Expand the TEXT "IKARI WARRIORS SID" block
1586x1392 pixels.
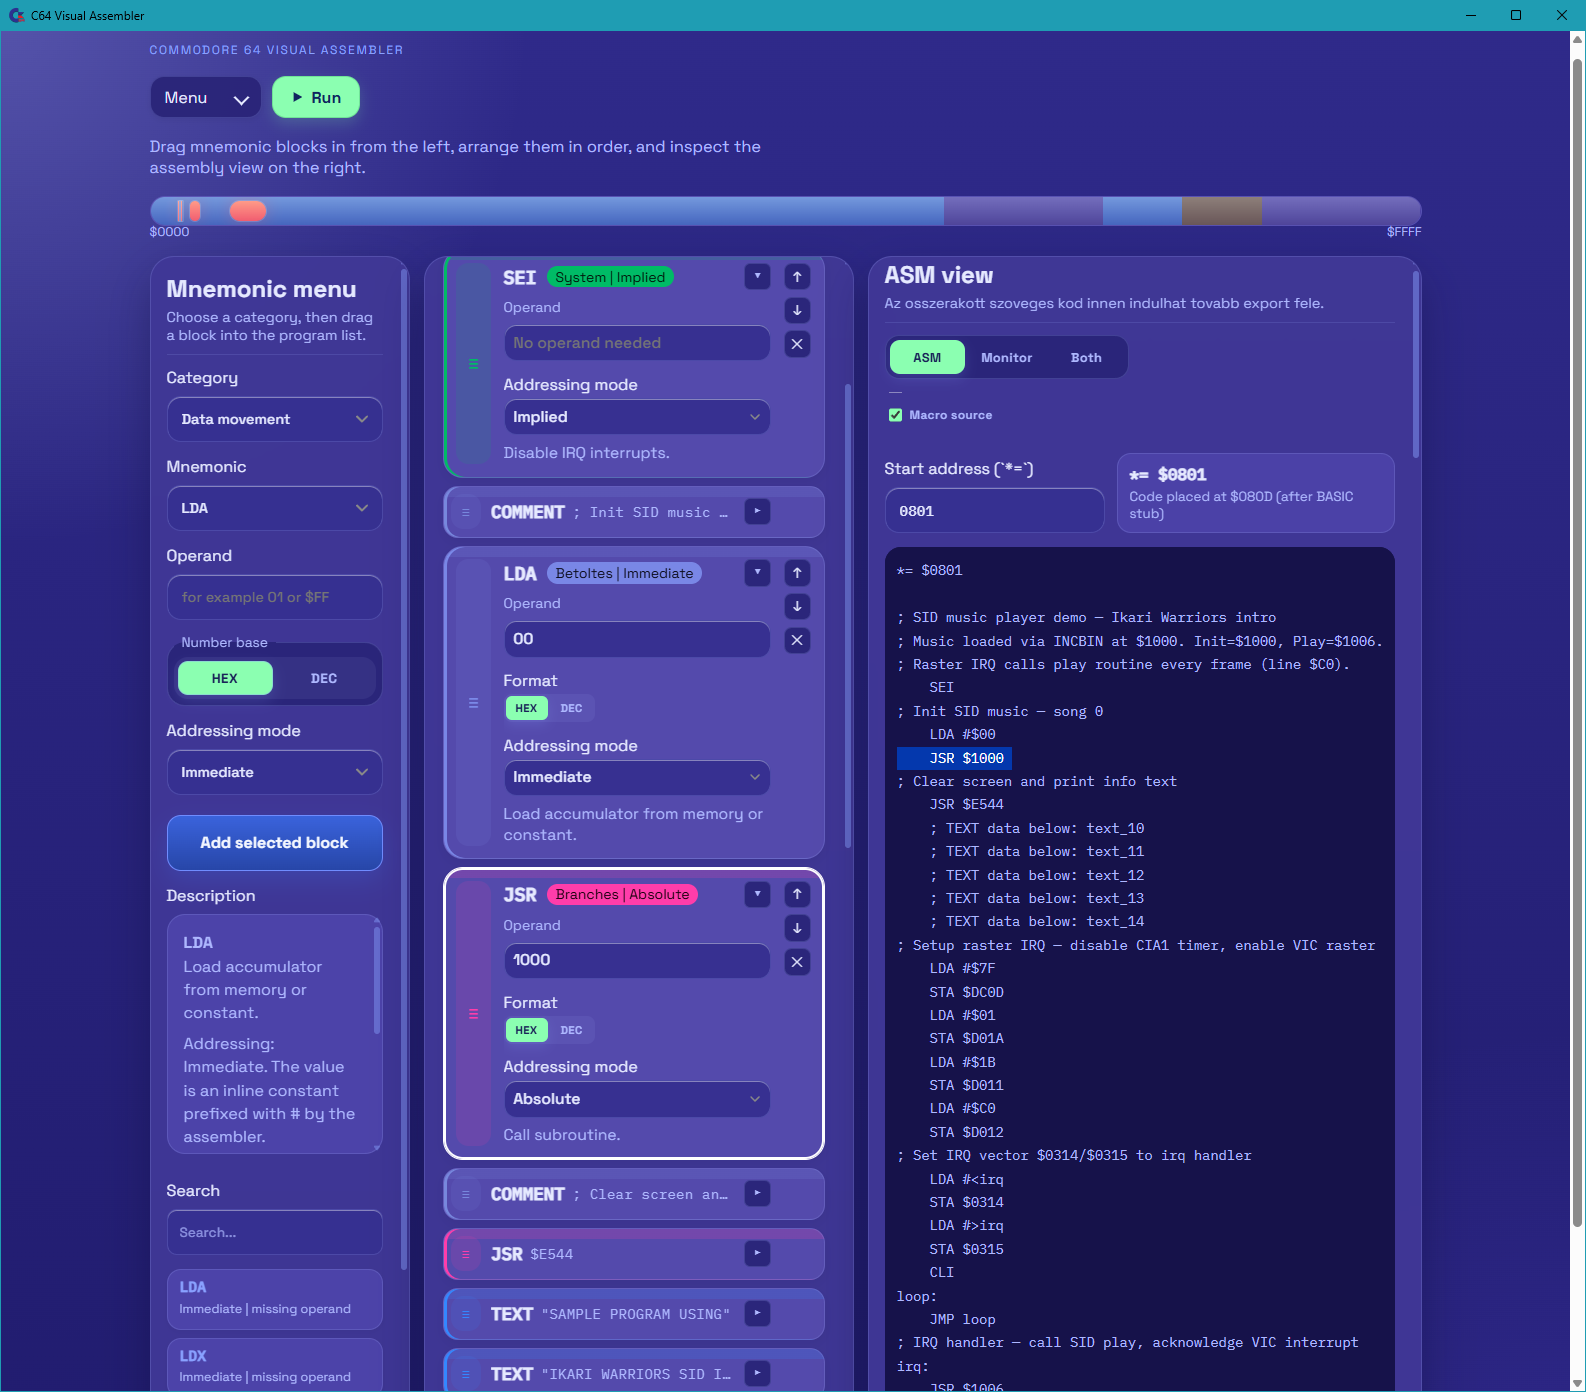click(x=757, y=1373)
